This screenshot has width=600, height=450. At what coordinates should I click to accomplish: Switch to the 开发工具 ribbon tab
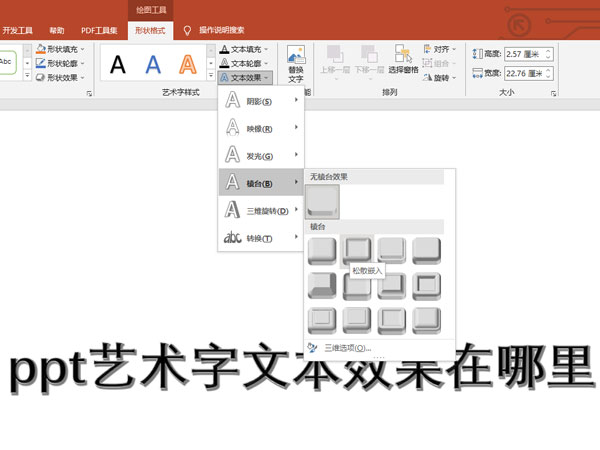pyautogui.click(x=19, y=31)
